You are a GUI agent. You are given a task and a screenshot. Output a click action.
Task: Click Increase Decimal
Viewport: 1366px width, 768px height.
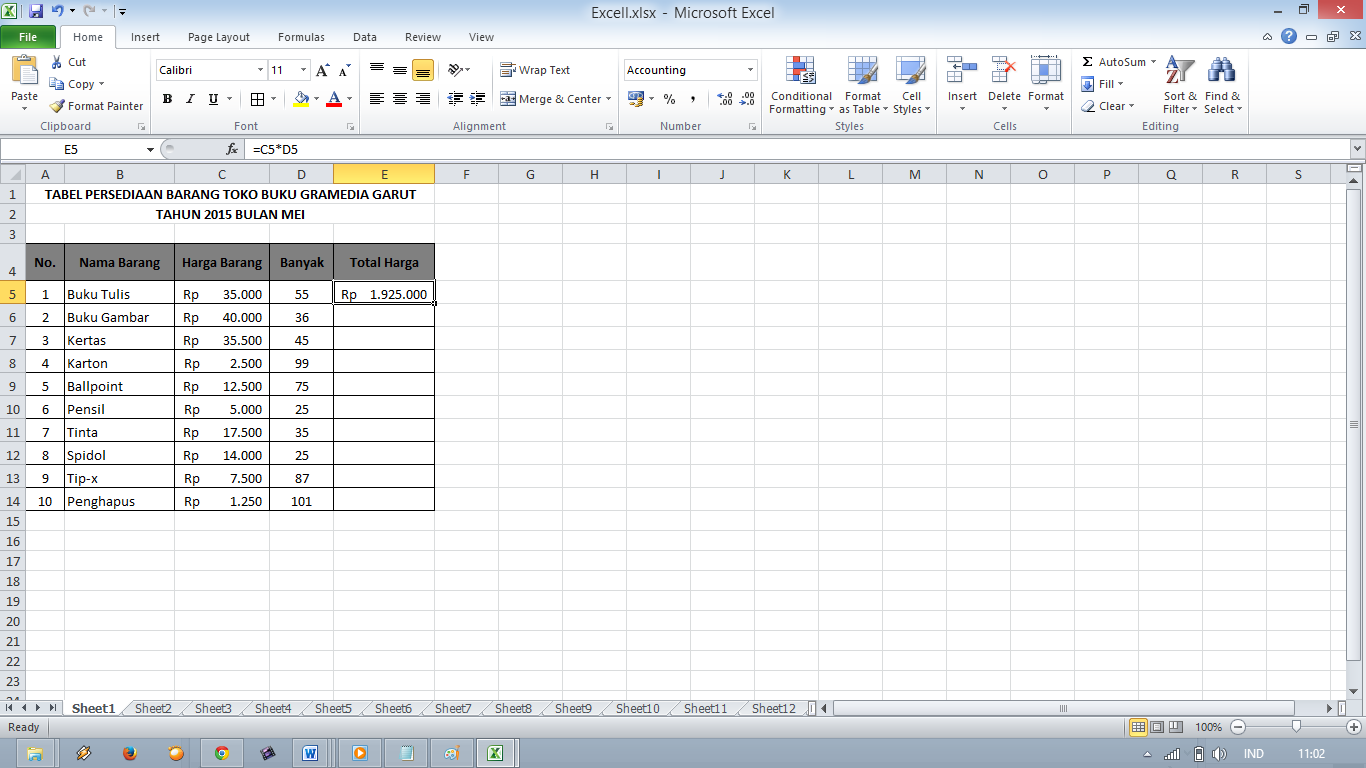tap(725, 99)
